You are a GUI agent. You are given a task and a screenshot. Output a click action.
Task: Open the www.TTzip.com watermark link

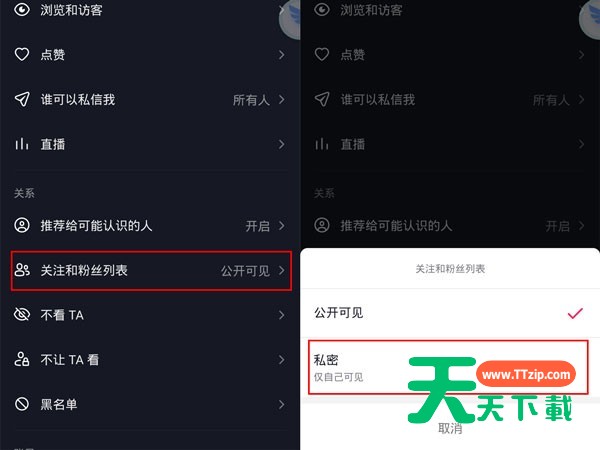click(x=526, y=374)
